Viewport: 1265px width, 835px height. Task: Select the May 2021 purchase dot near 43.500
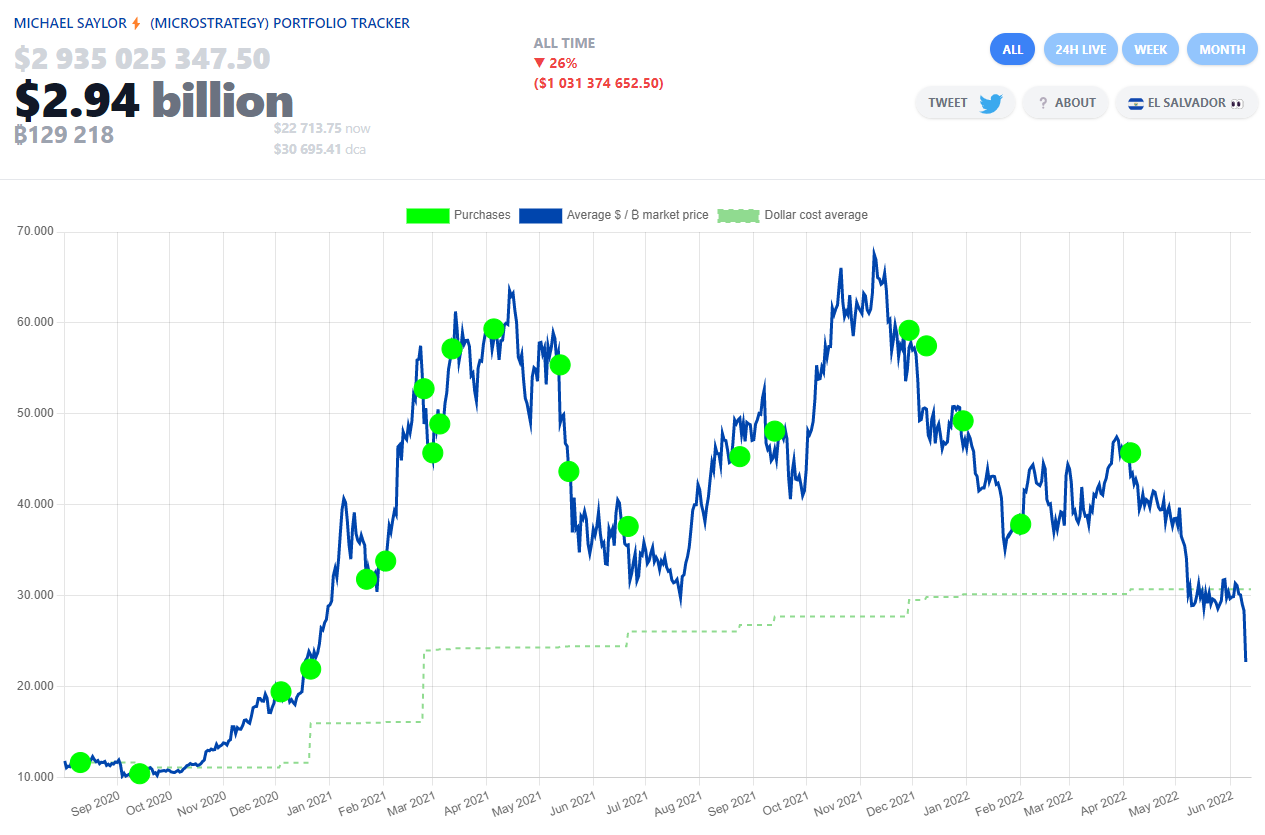(x=569, y=471)
